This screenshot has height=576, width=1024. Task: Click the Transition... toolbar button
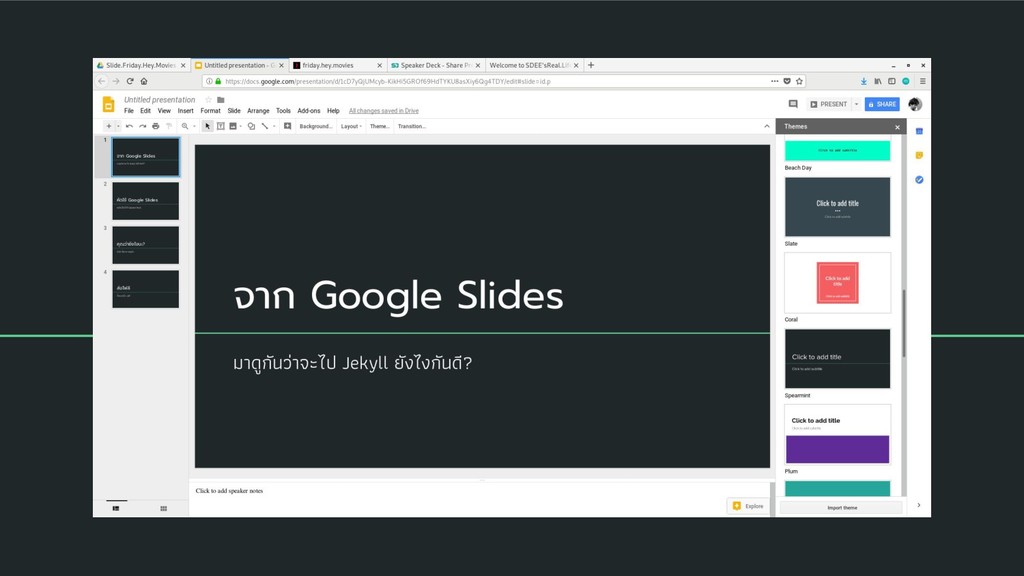[x=411, y=126]
